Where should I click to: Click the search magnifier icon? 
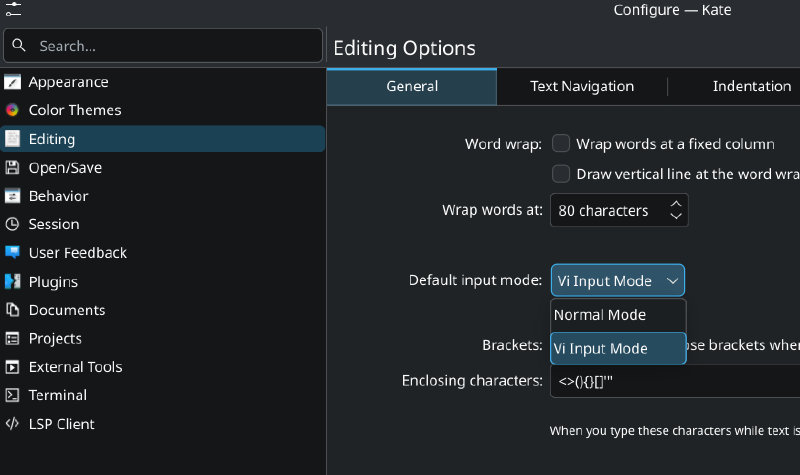click(19, 45)
